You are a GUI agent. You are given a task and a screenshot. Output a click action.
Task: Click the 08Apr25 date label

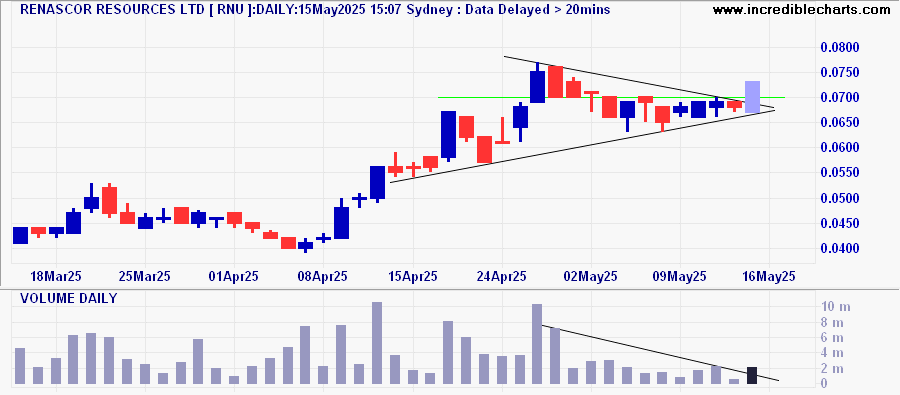tap(323, 276)
